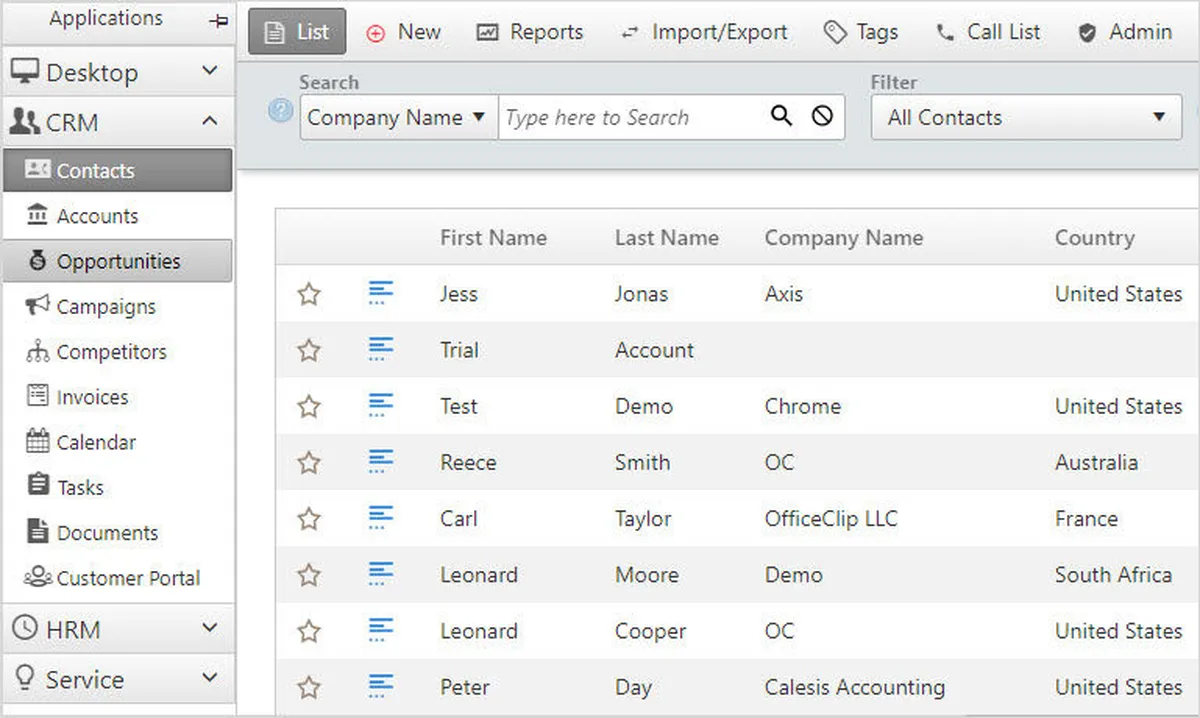1200x718 pixels.
Task: Expand the HRM section
Action: point(209,628)
